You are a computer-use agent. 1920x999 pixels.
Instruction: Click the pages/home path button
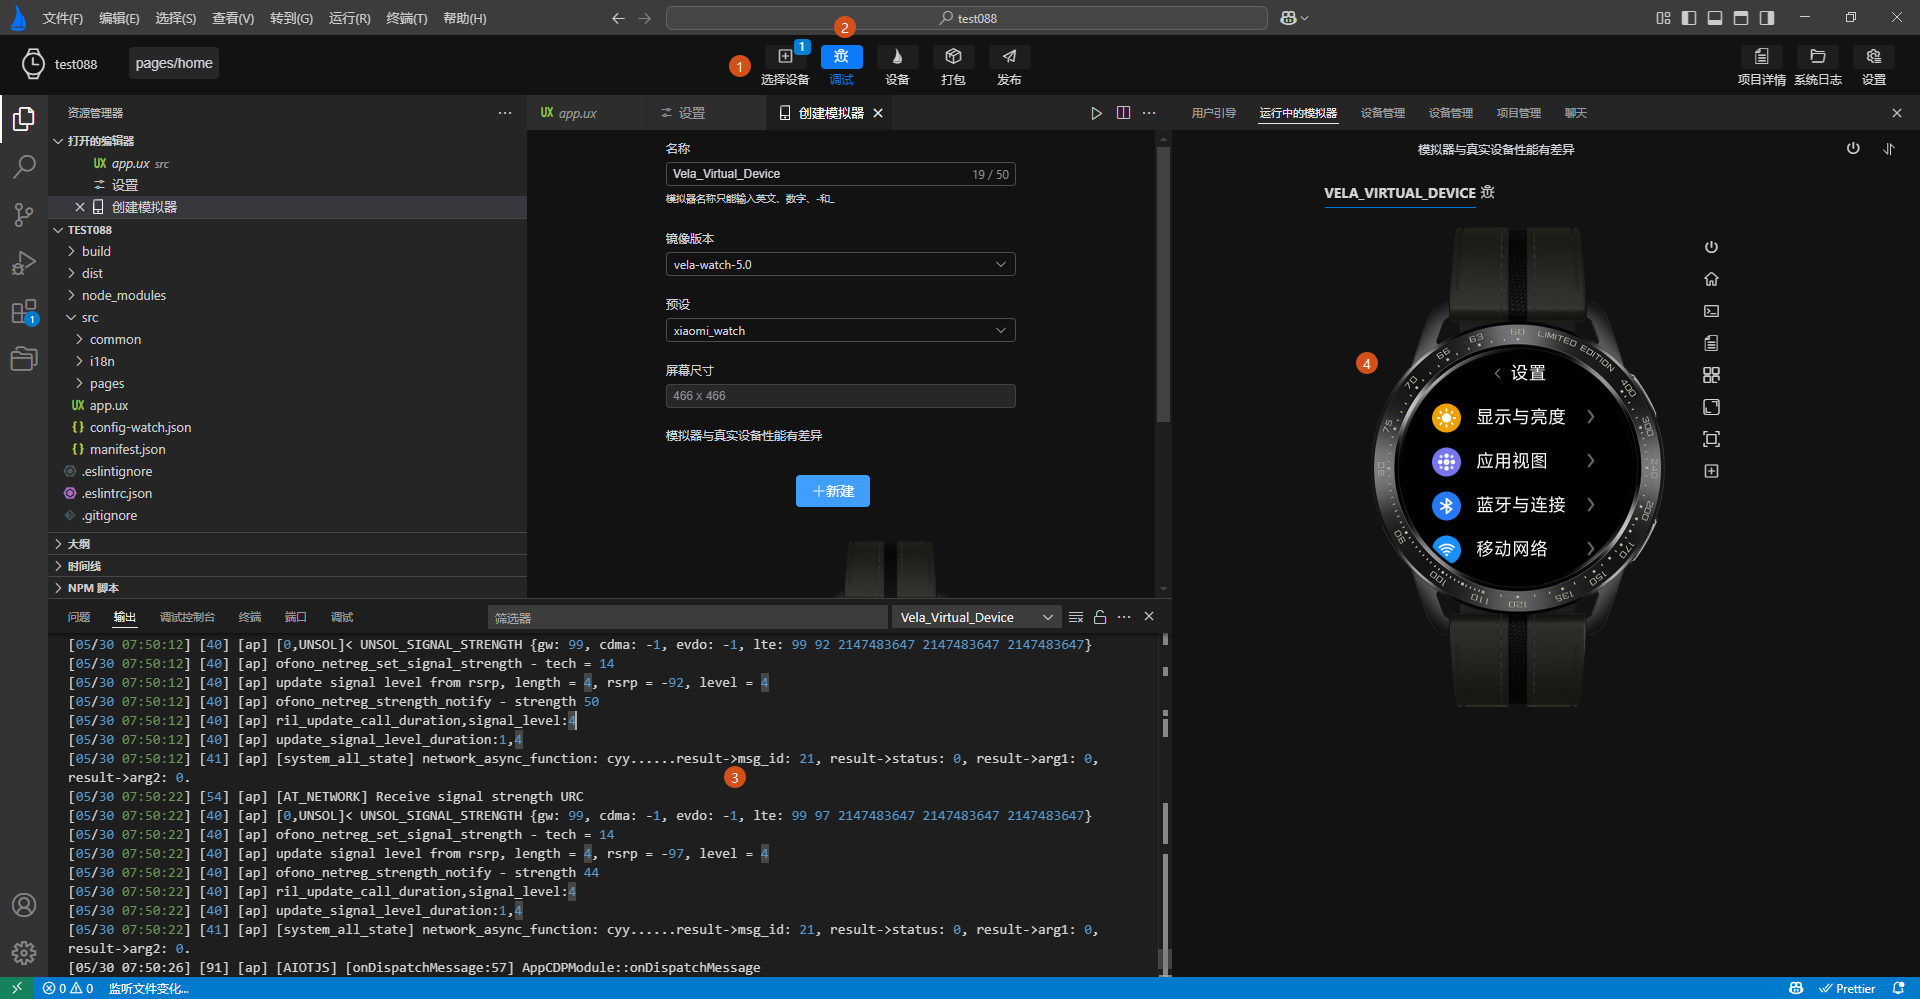click(x=174, y=63)
